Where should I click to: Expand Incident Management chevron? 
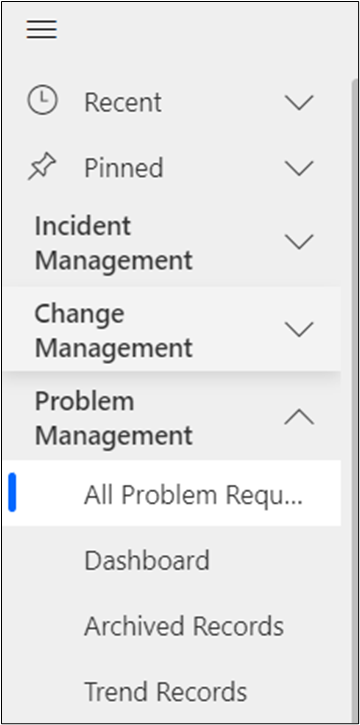coord(299,241)
